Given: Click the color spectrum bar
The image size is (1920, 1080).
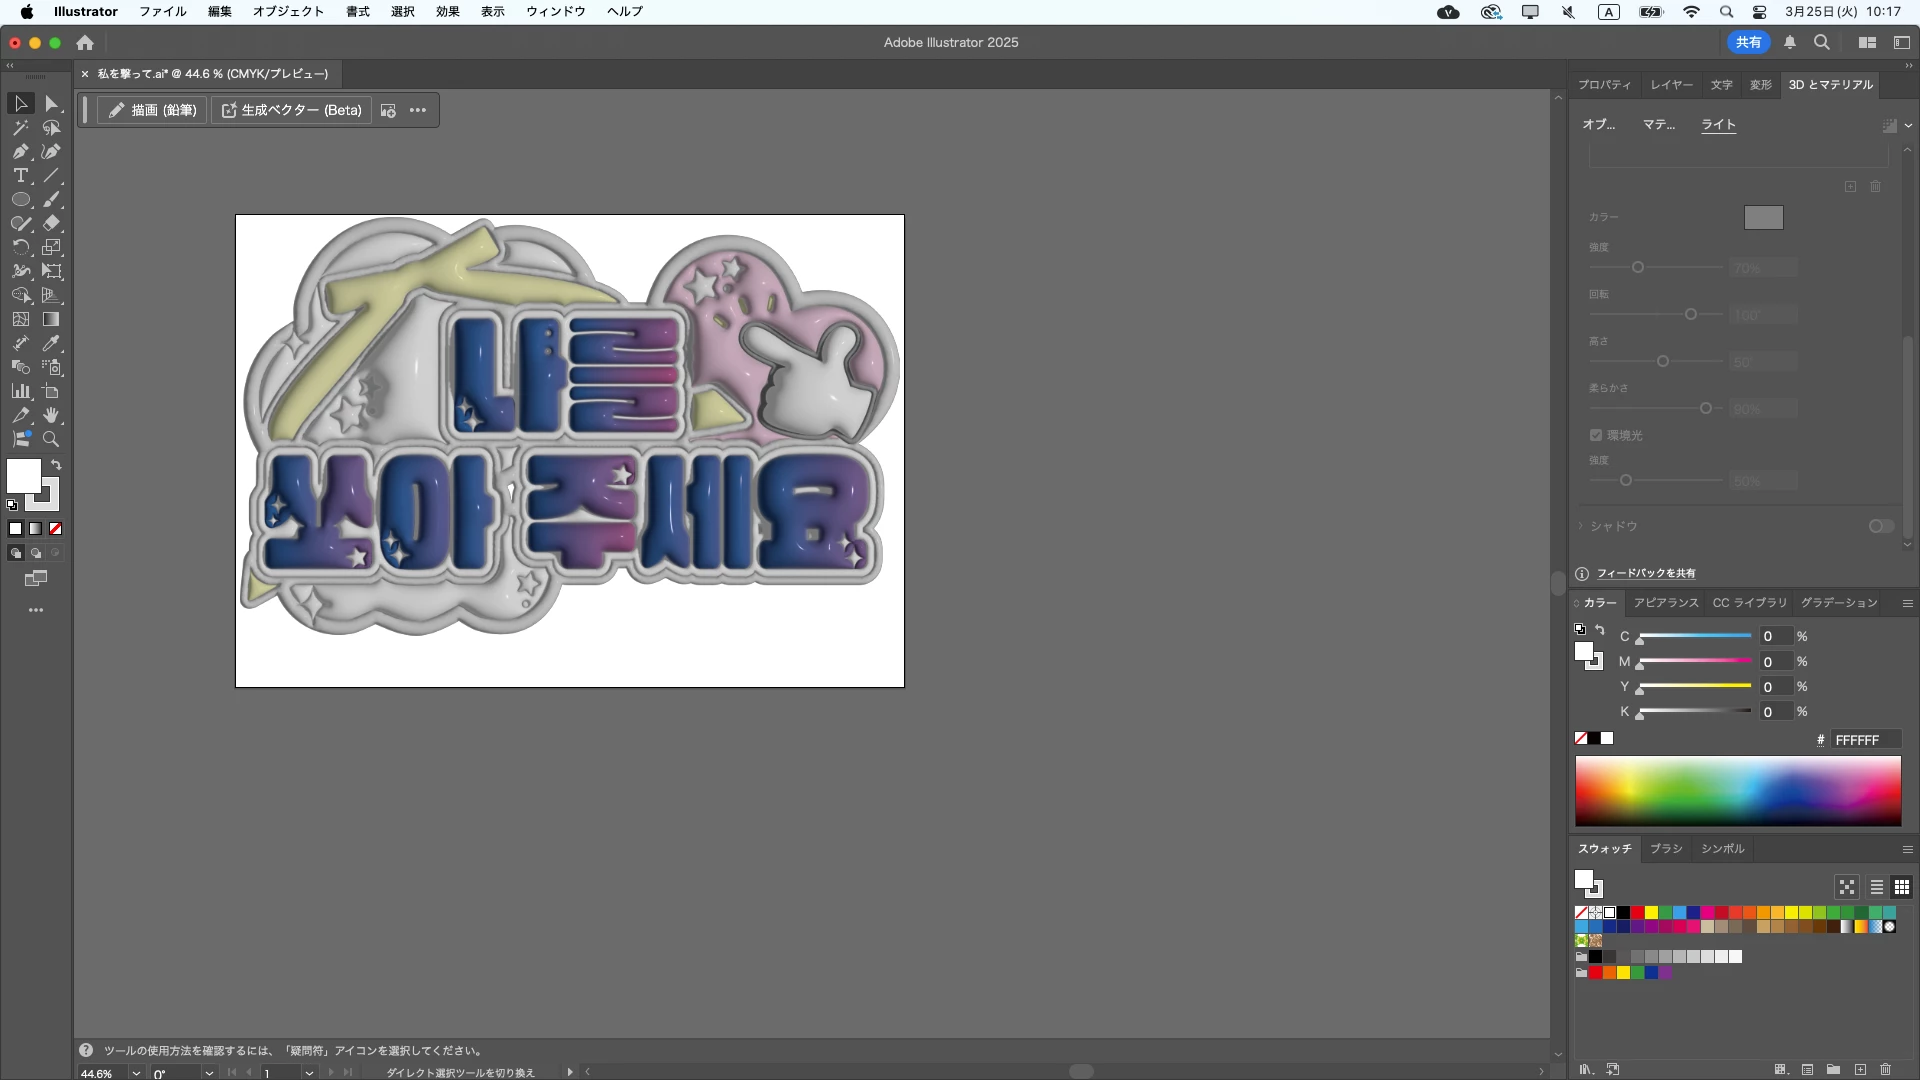Looking at the screenshot, I should point(1737,790).
